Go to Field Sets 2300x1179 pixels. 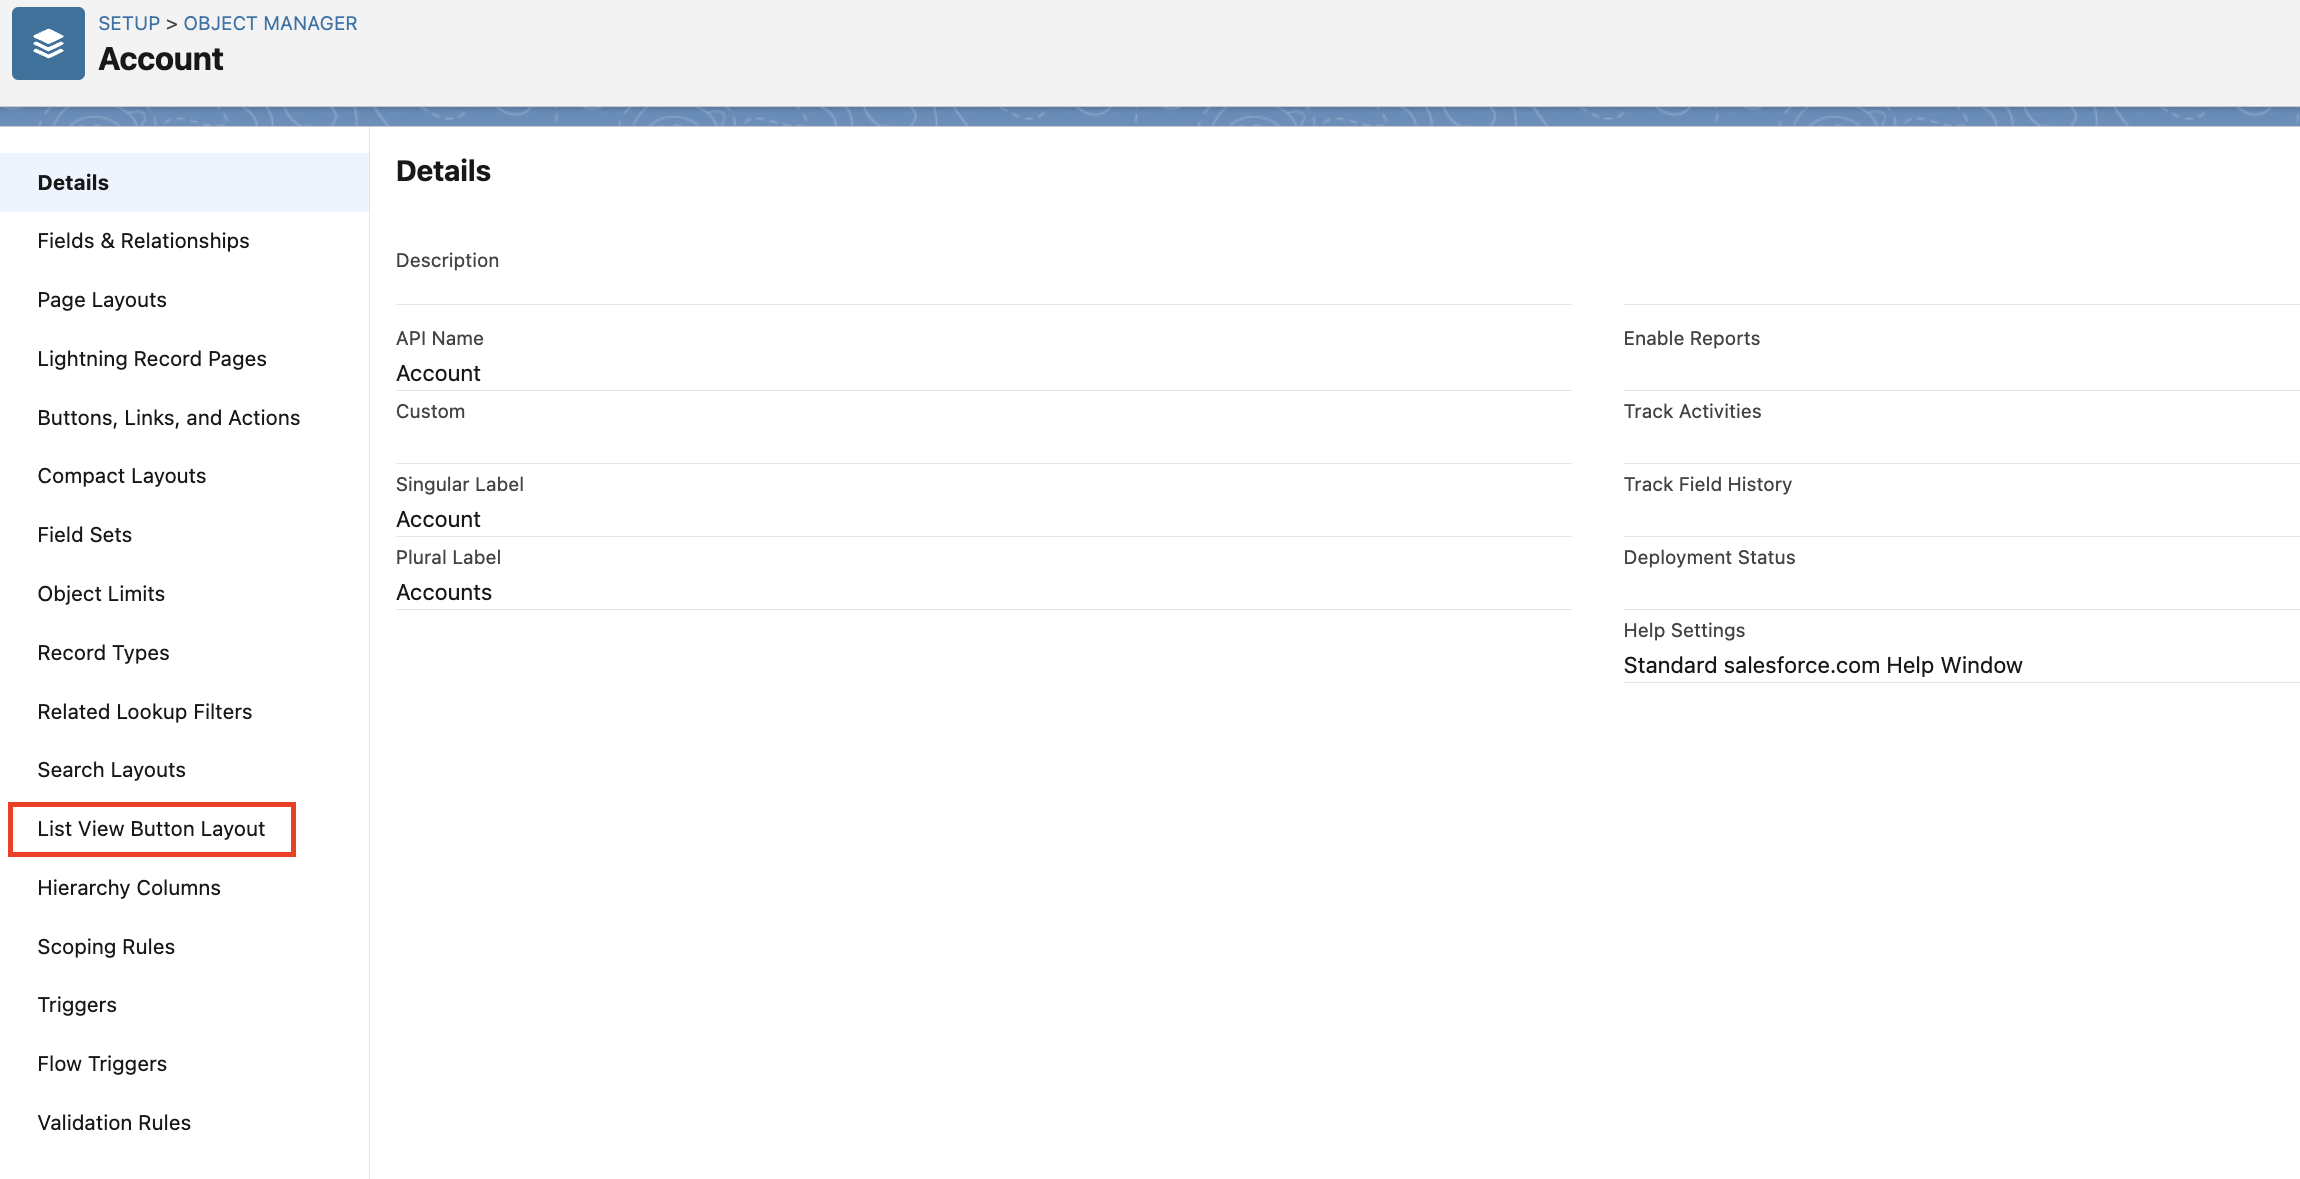click(x=84, y=535)
